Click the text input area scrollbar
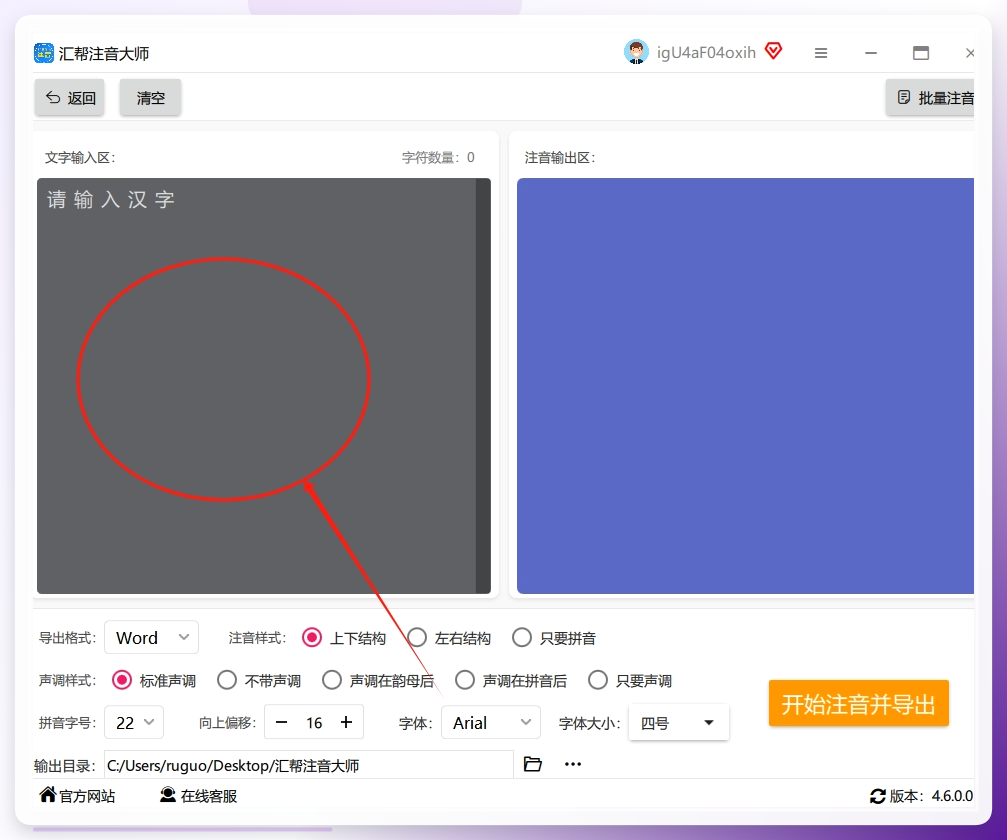This screenshot has height=840, width=1007. pos(483,386)
